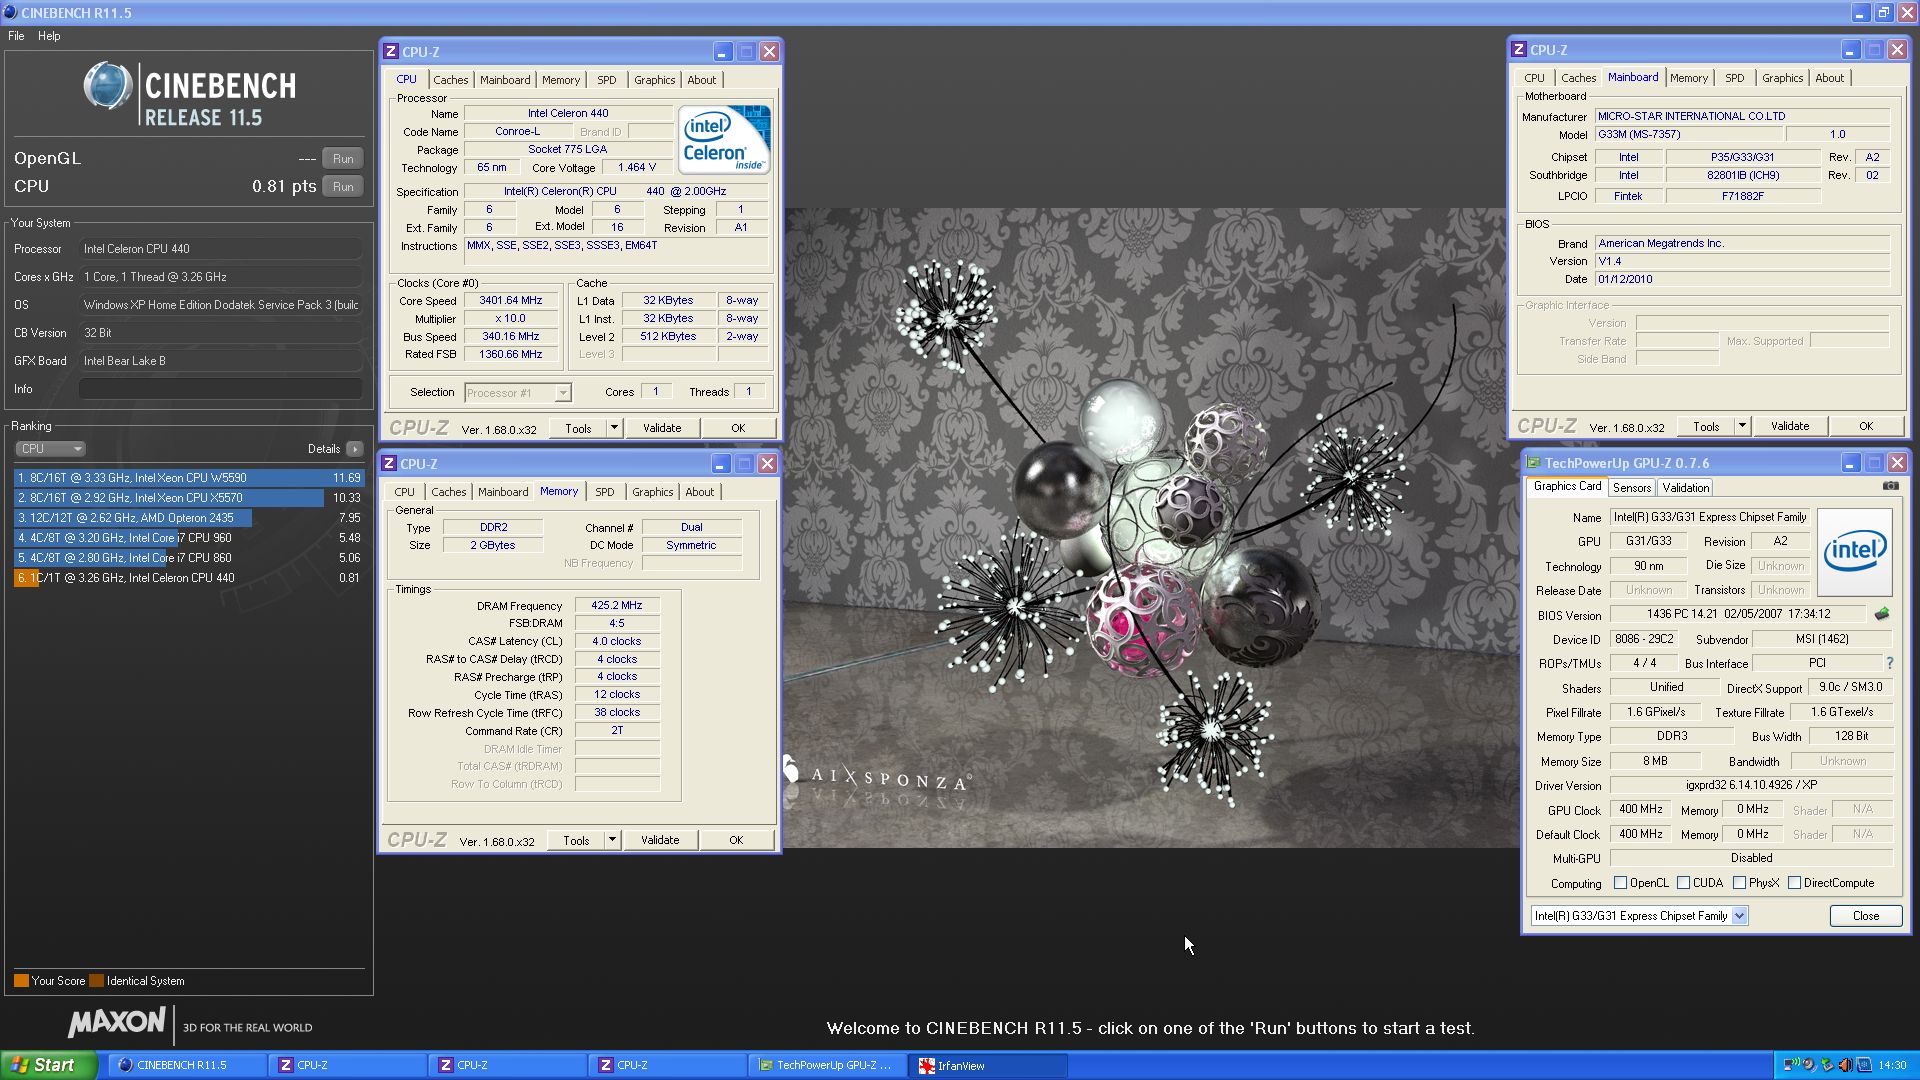This screenshot has height=1080, width=1920.
Task: Open Tools dropdown arrow in CPU-Z Memory window
Action: pos(612,840)
